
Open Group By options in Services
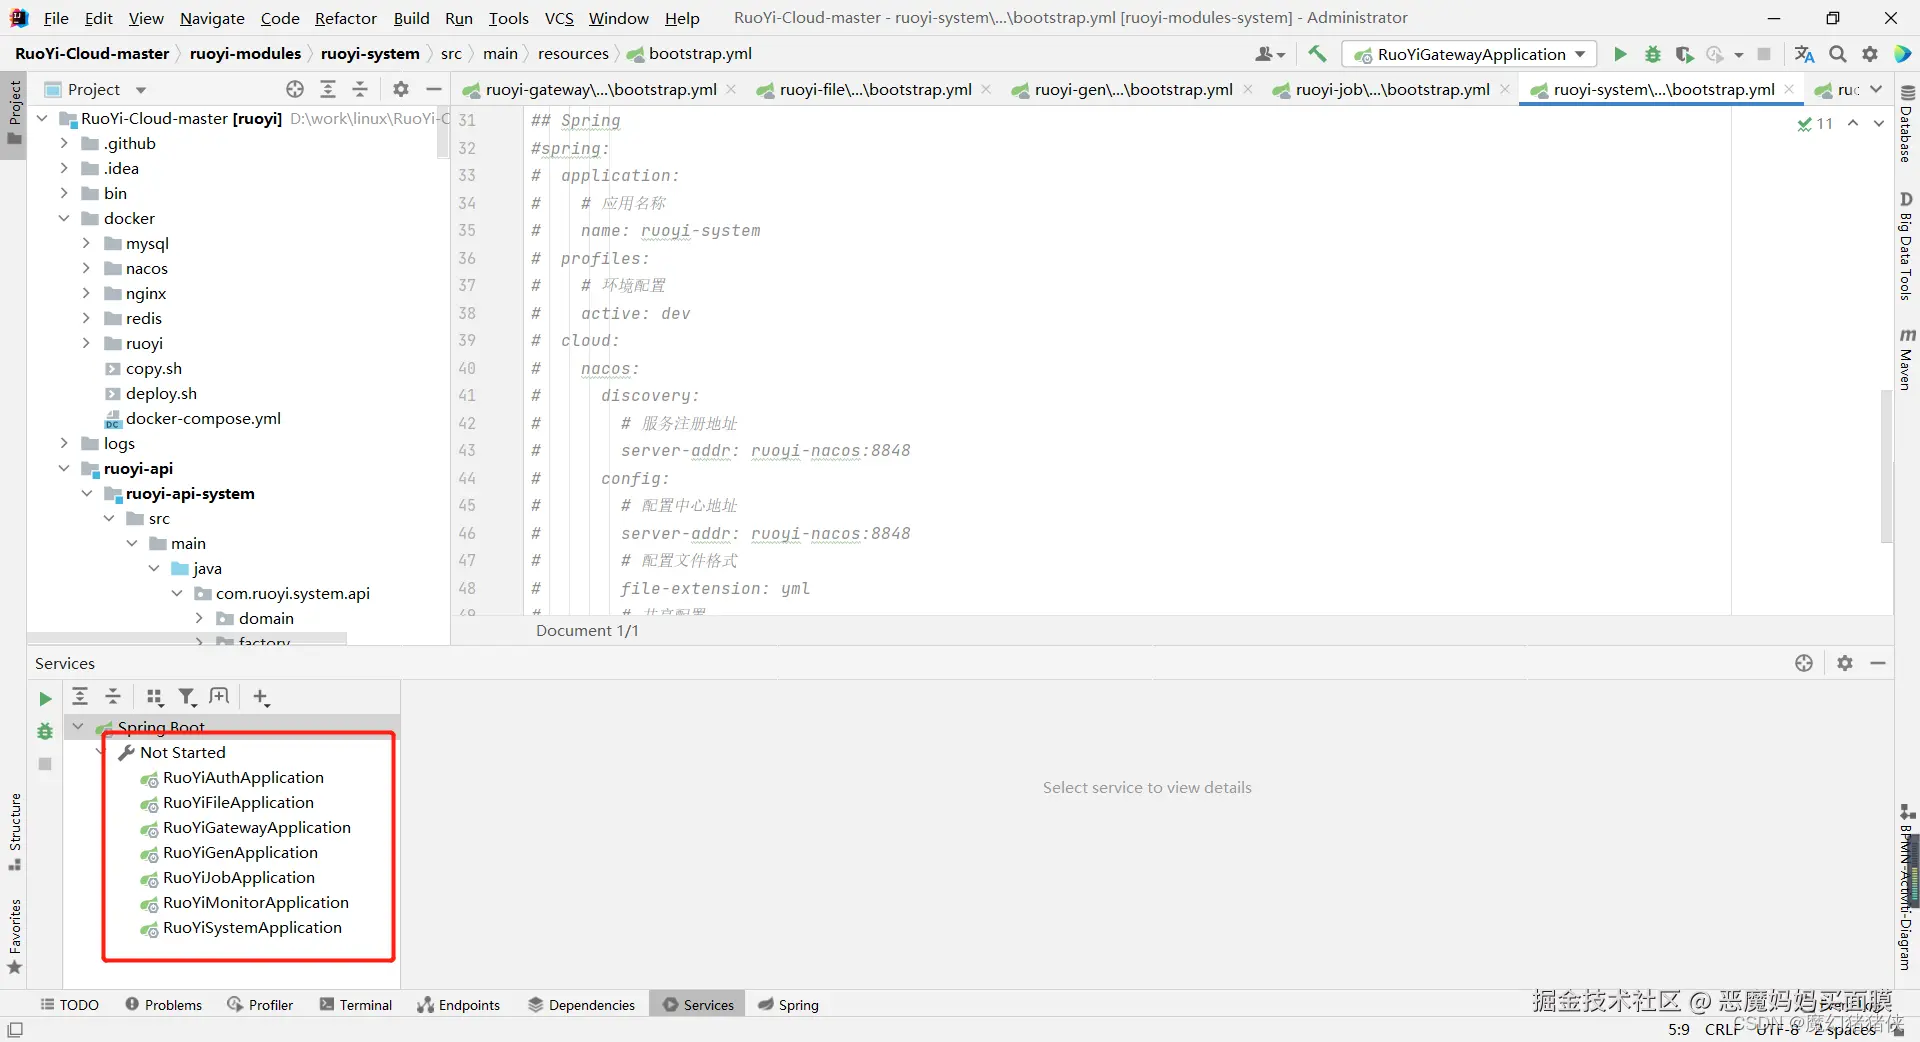154,697
